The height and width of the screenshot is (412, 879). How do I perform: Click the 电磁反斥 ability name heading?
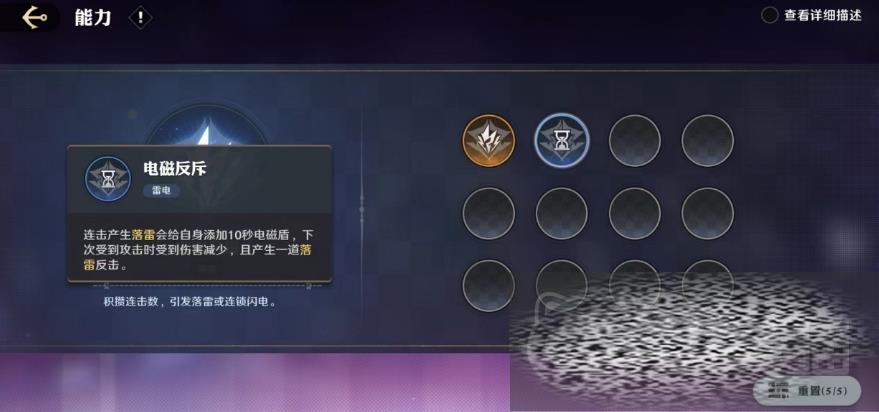pos(174,168)
